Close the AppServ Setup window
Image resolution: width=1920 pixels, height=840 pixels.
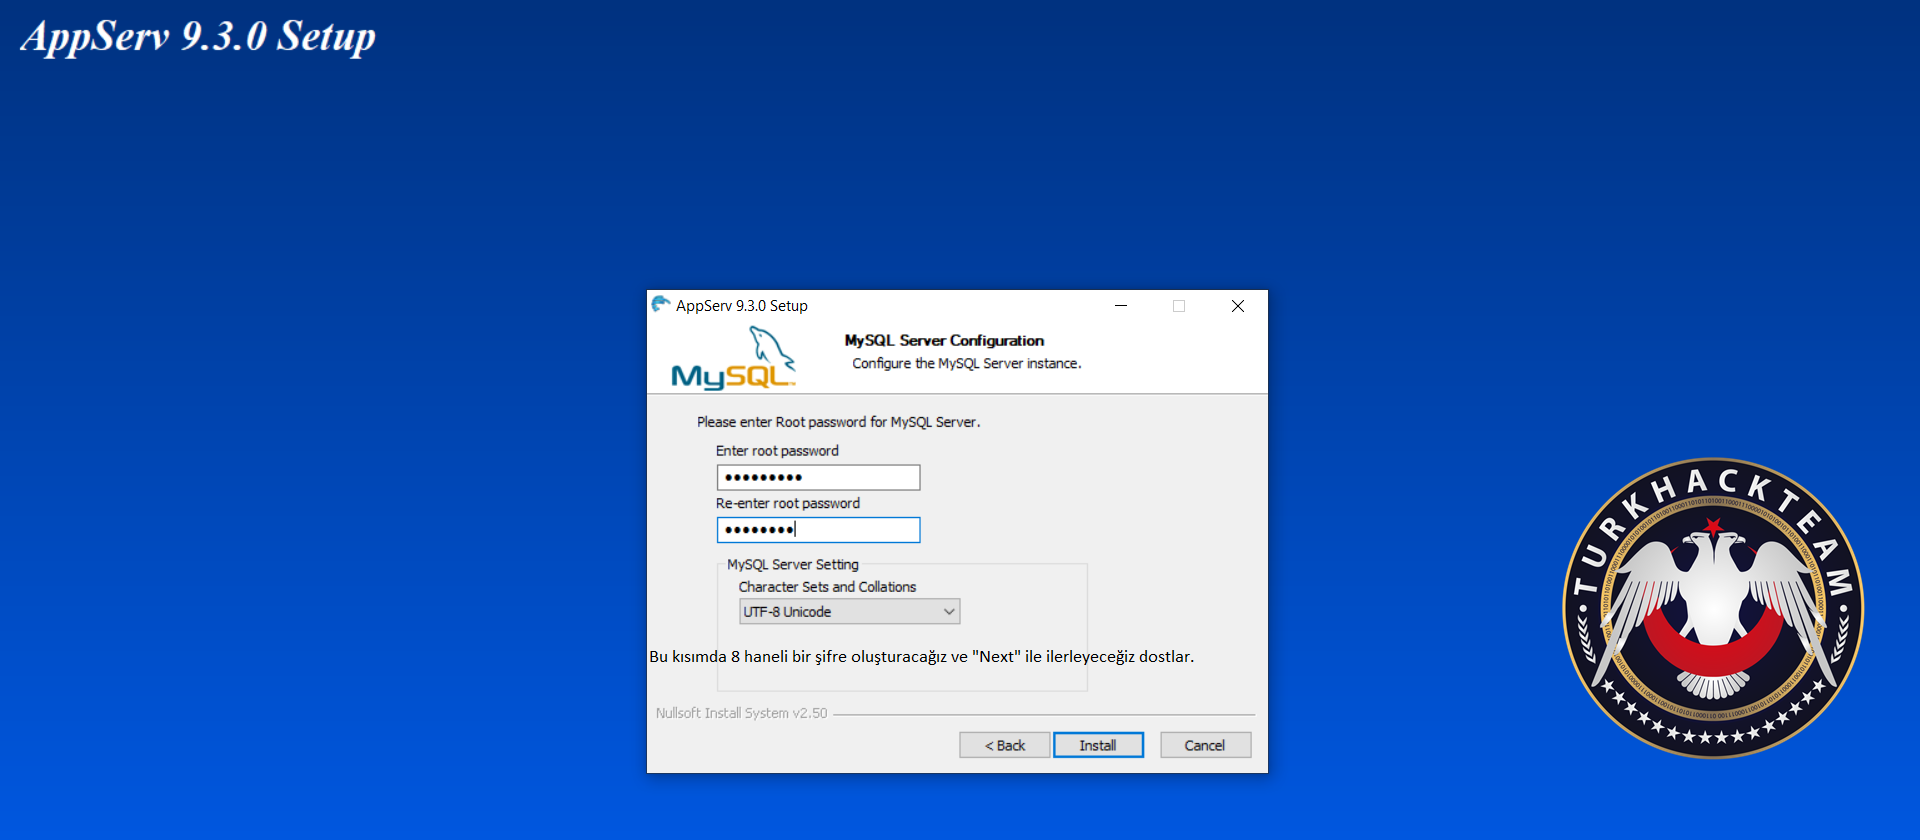1238,306
